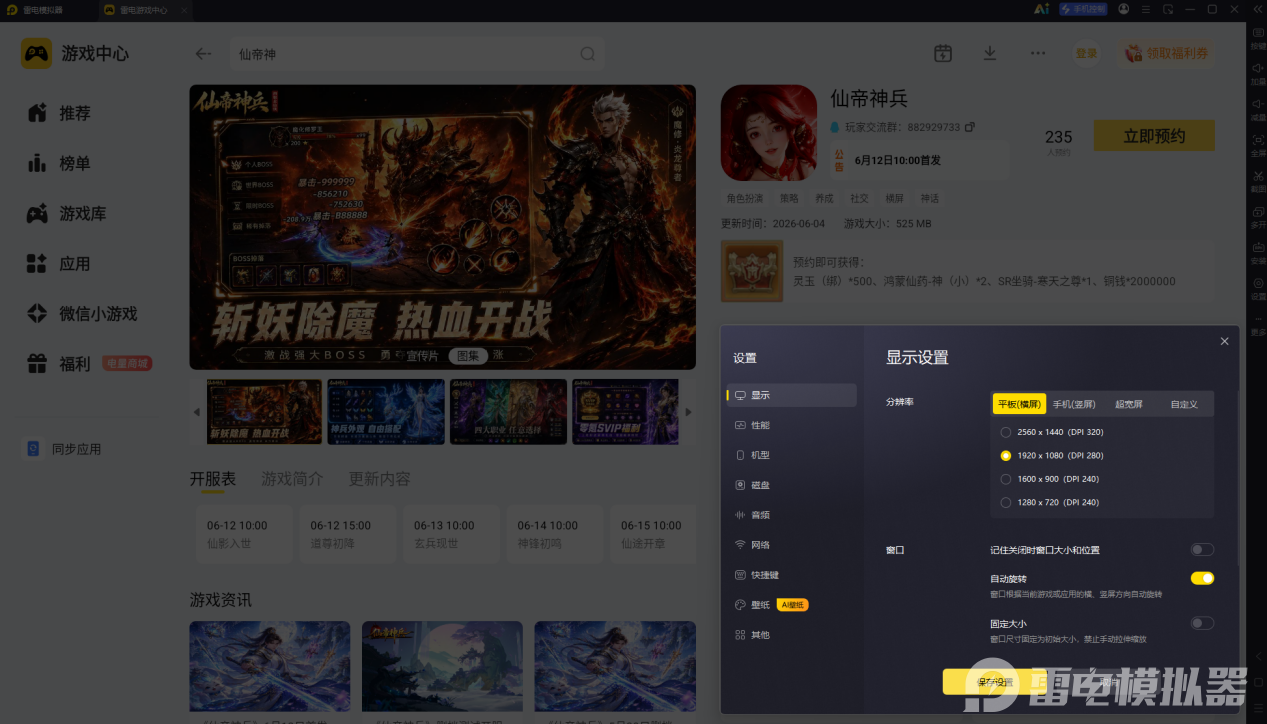1267x724 pixels.
Task: Select resolution 1920 x 1080 (DPI 280)
Action: (1052, 455)
